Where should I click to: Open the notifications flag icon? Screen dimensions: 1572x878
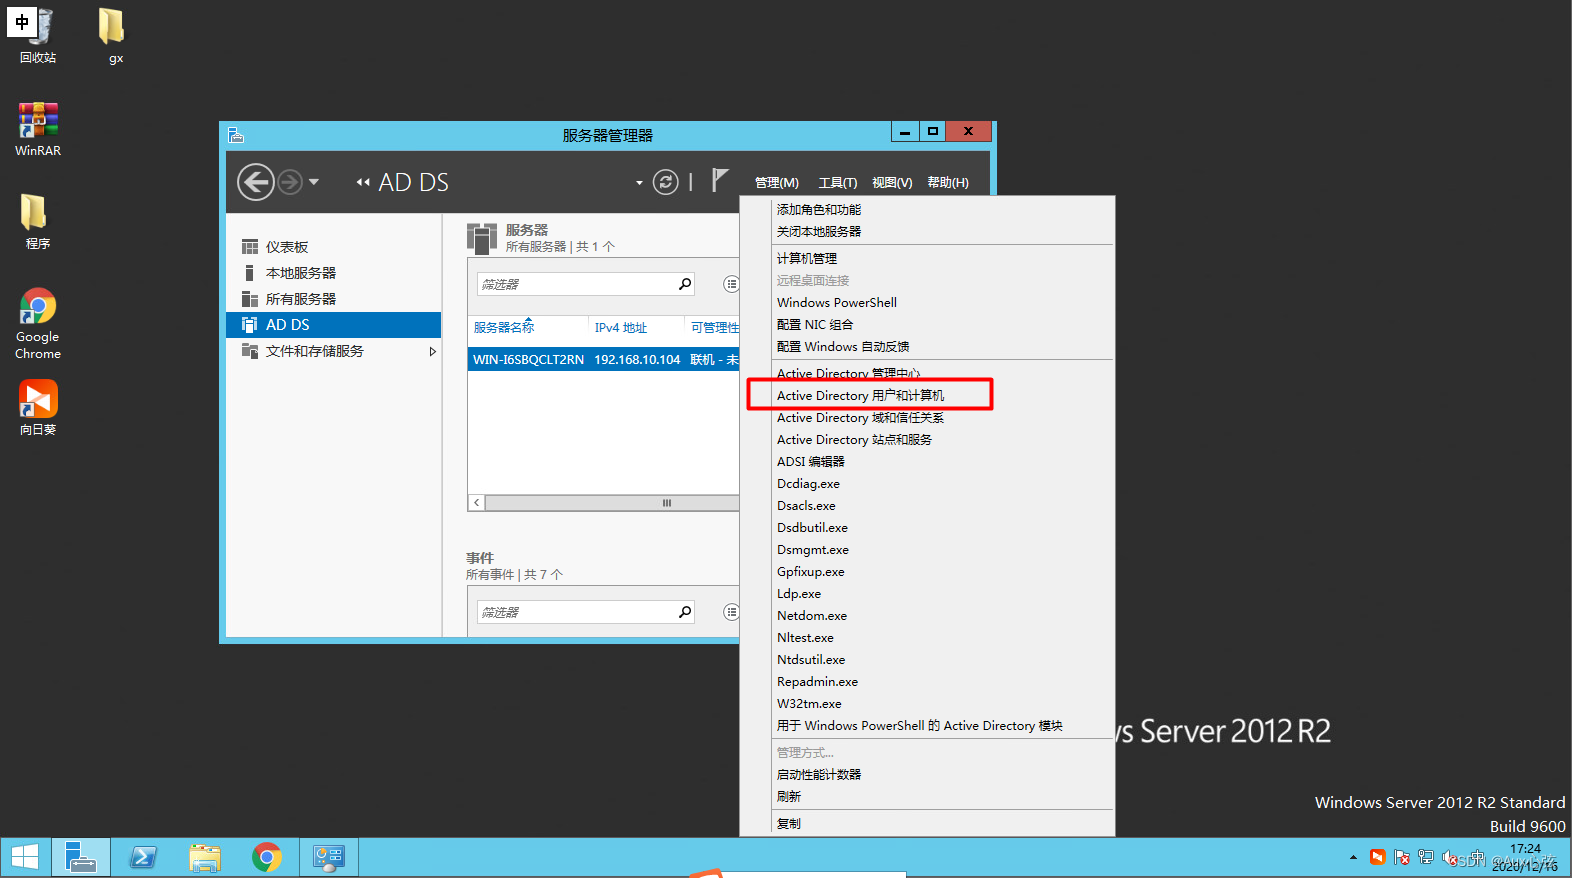coord(720,180)
